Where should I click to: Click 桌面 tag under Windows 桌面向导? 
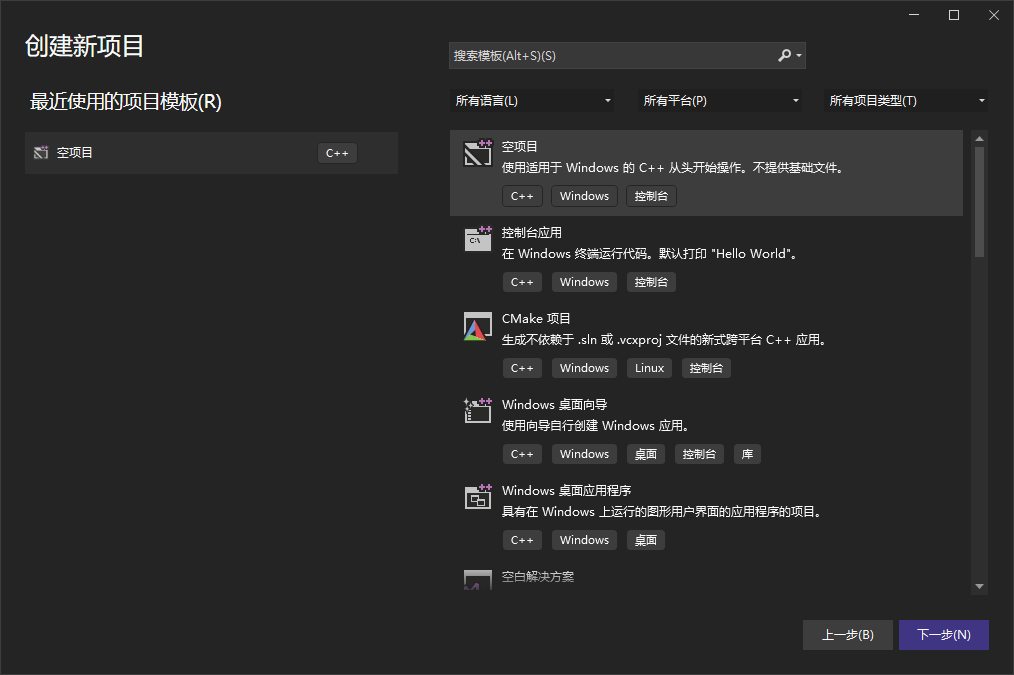click(x=645, y=454)
